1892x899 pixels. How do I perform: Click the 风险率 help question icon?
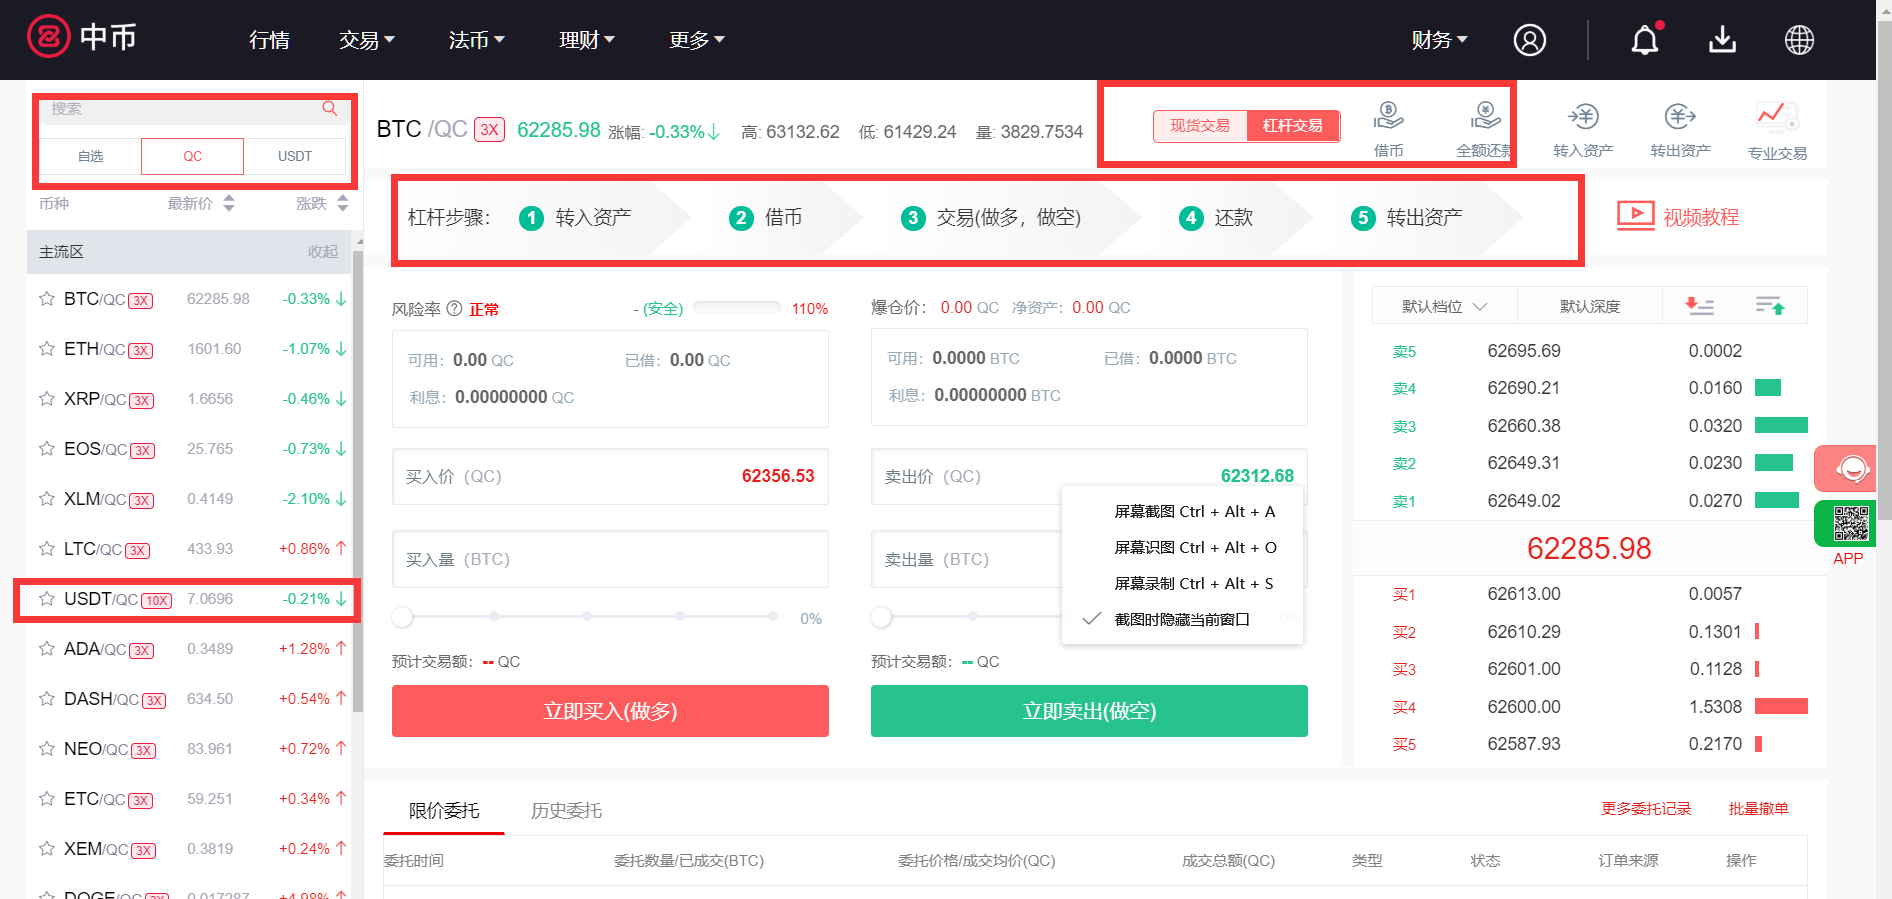tap(454, 308)
